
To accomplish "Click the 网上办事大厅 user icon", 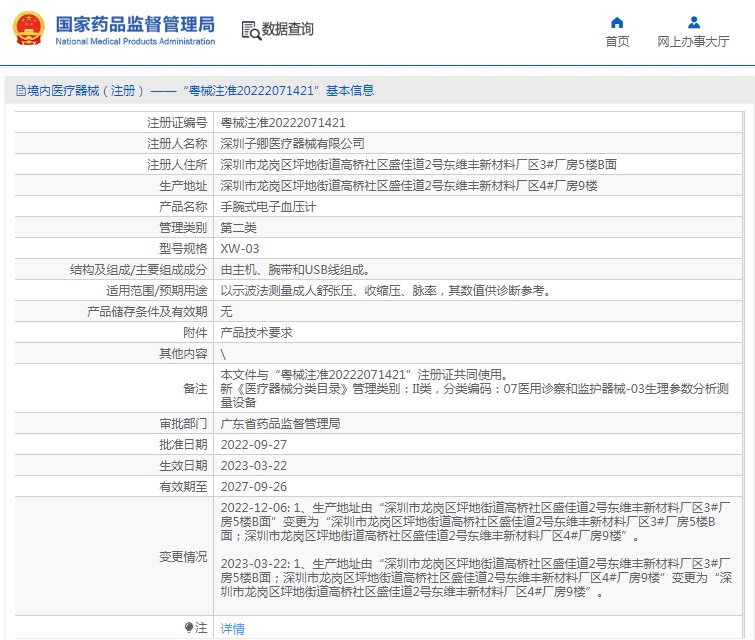I will pyautogui.click(x=694, y=23).
